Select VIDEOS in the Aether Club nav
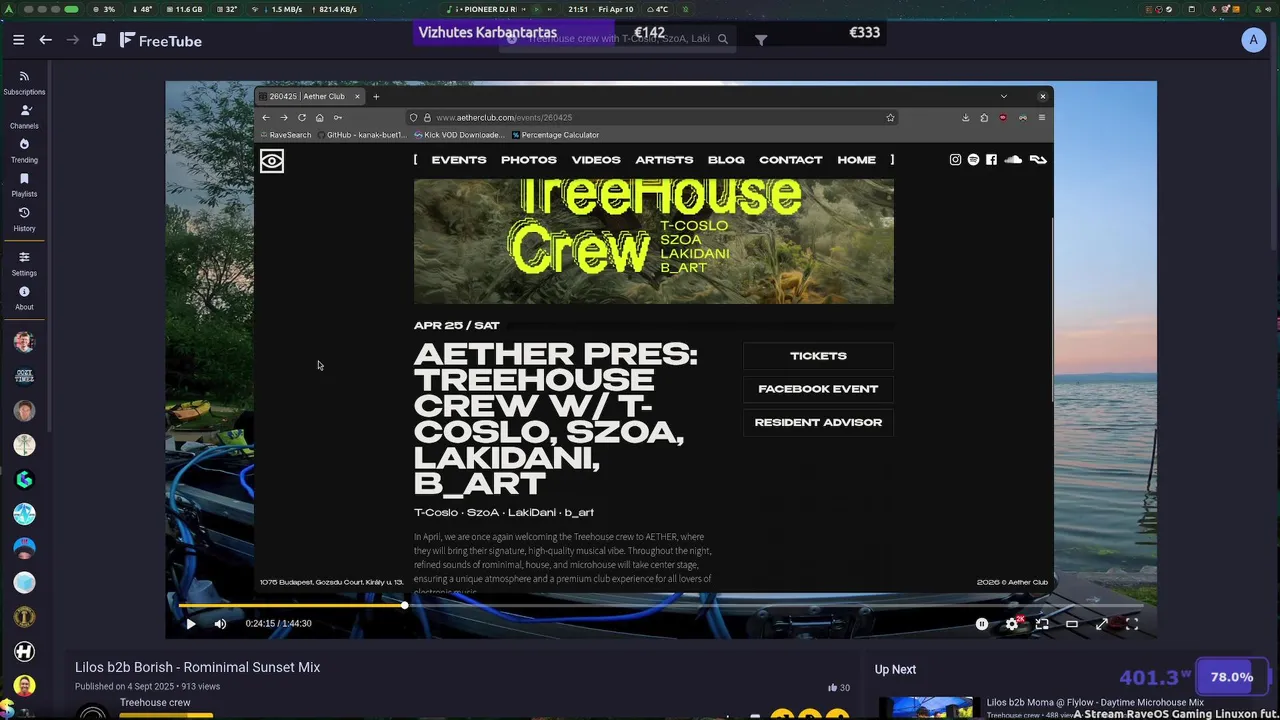This screenshot has height=720, width=1280. point(596,160)
